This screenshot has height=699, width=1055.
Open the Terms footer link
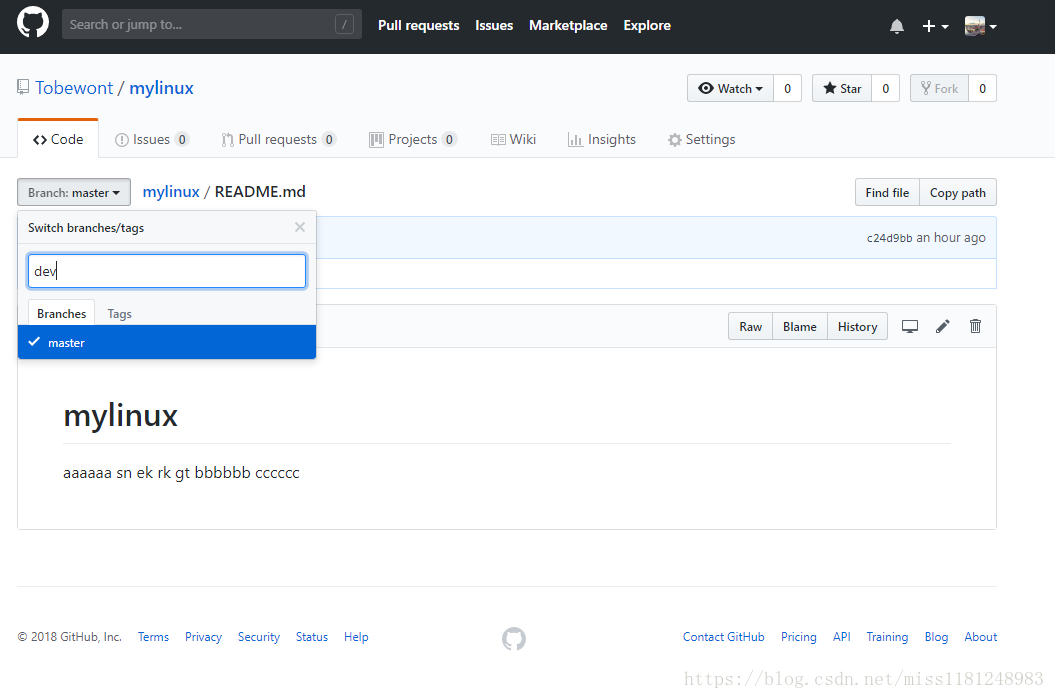pyautogui.click(x=153, y=636)
